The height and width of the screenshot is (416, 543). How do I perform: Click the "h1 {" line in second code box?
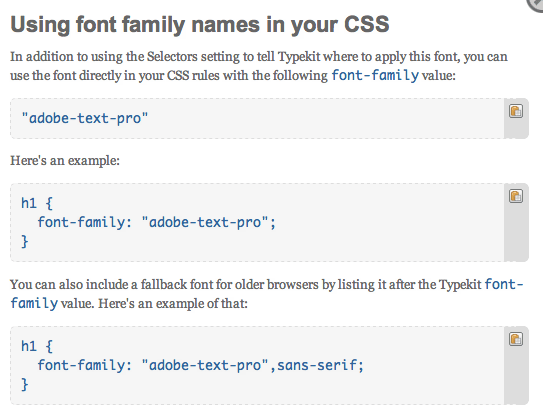[37, 203]
